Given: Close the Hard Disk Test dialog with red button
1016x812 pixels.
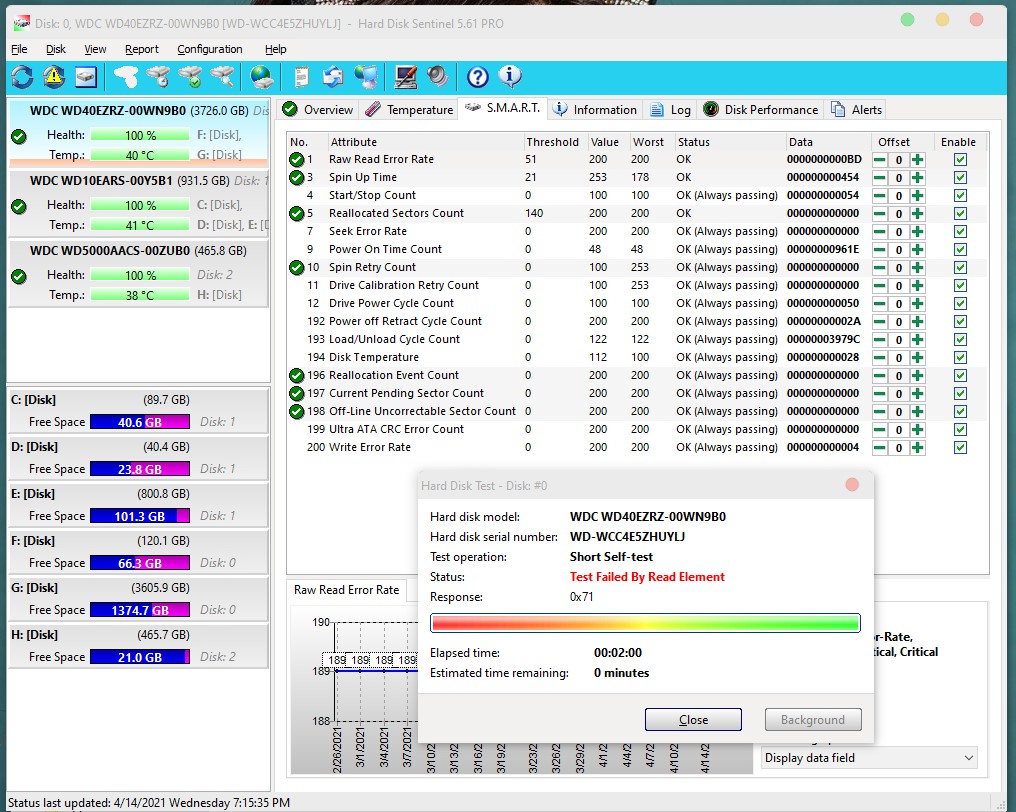Looking at the screenshot, I should pos(852,485).
